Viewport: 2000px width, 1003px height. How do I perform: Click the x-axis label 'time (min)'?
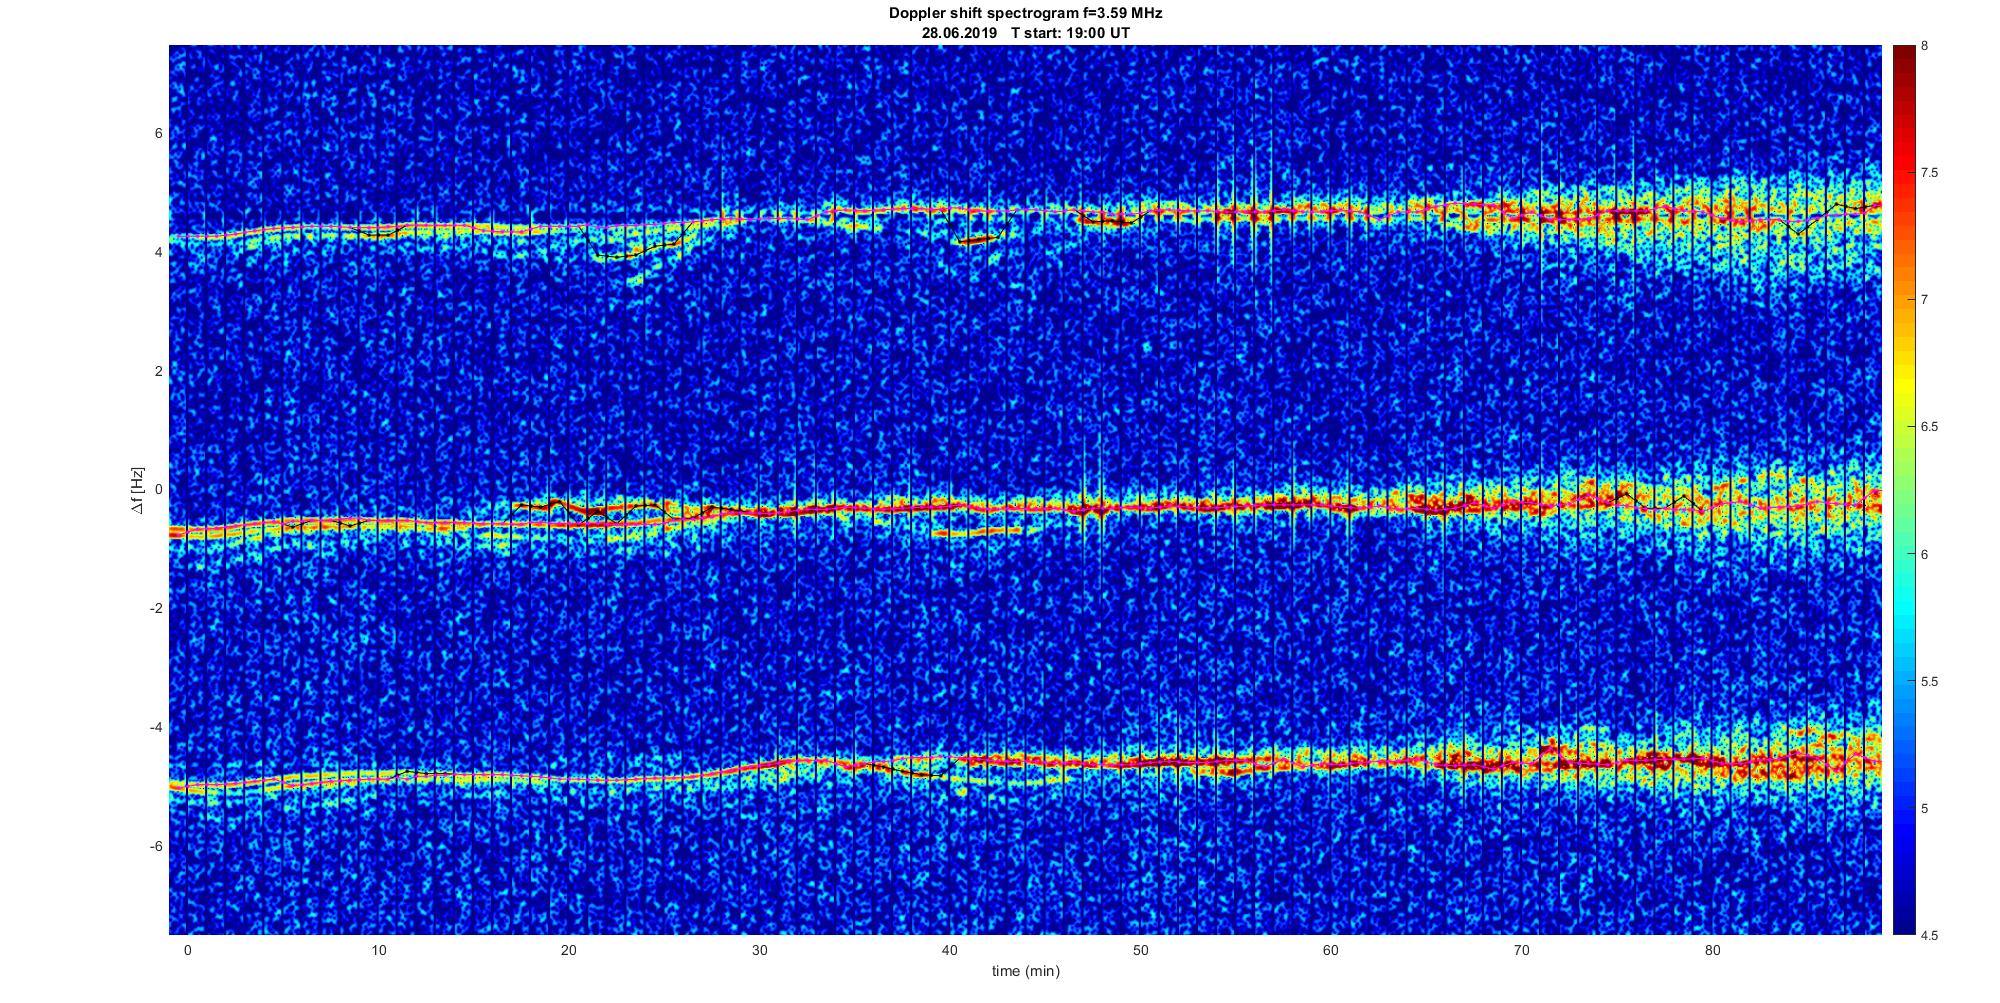click(1026, 971)
